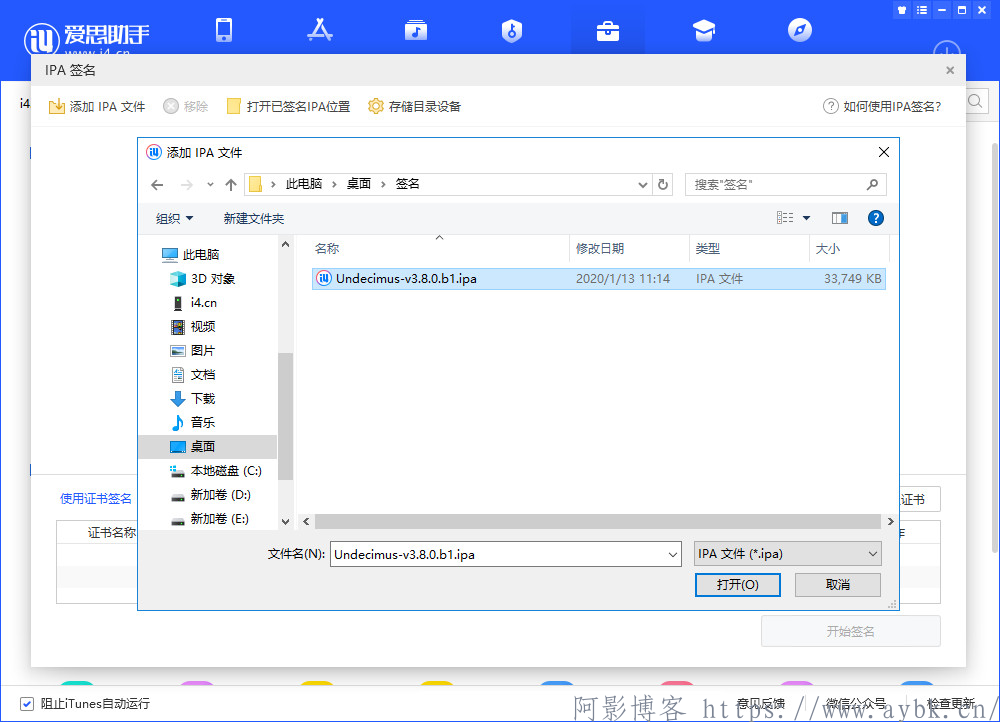The height and width of the screenshot is (722, 1000).
Task: Click the 使用证书签名 tab
Action: point(96,499)
